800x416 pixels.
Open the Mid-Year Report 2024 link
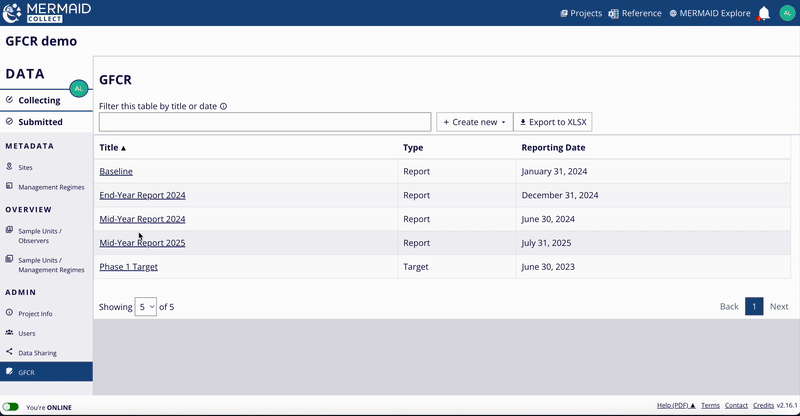click(x=142, y=219)
